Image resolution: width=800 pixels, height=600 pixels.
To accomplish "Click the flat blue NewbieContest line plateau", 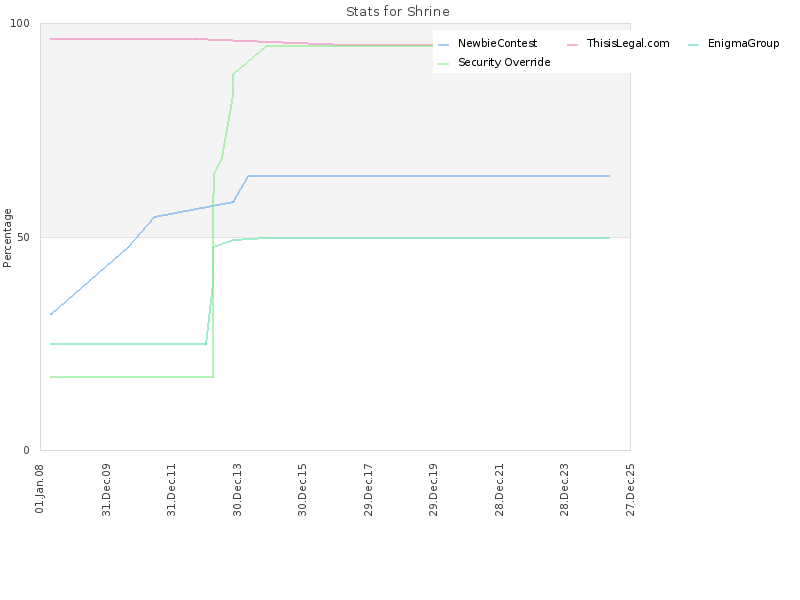I will coord(429,176).
